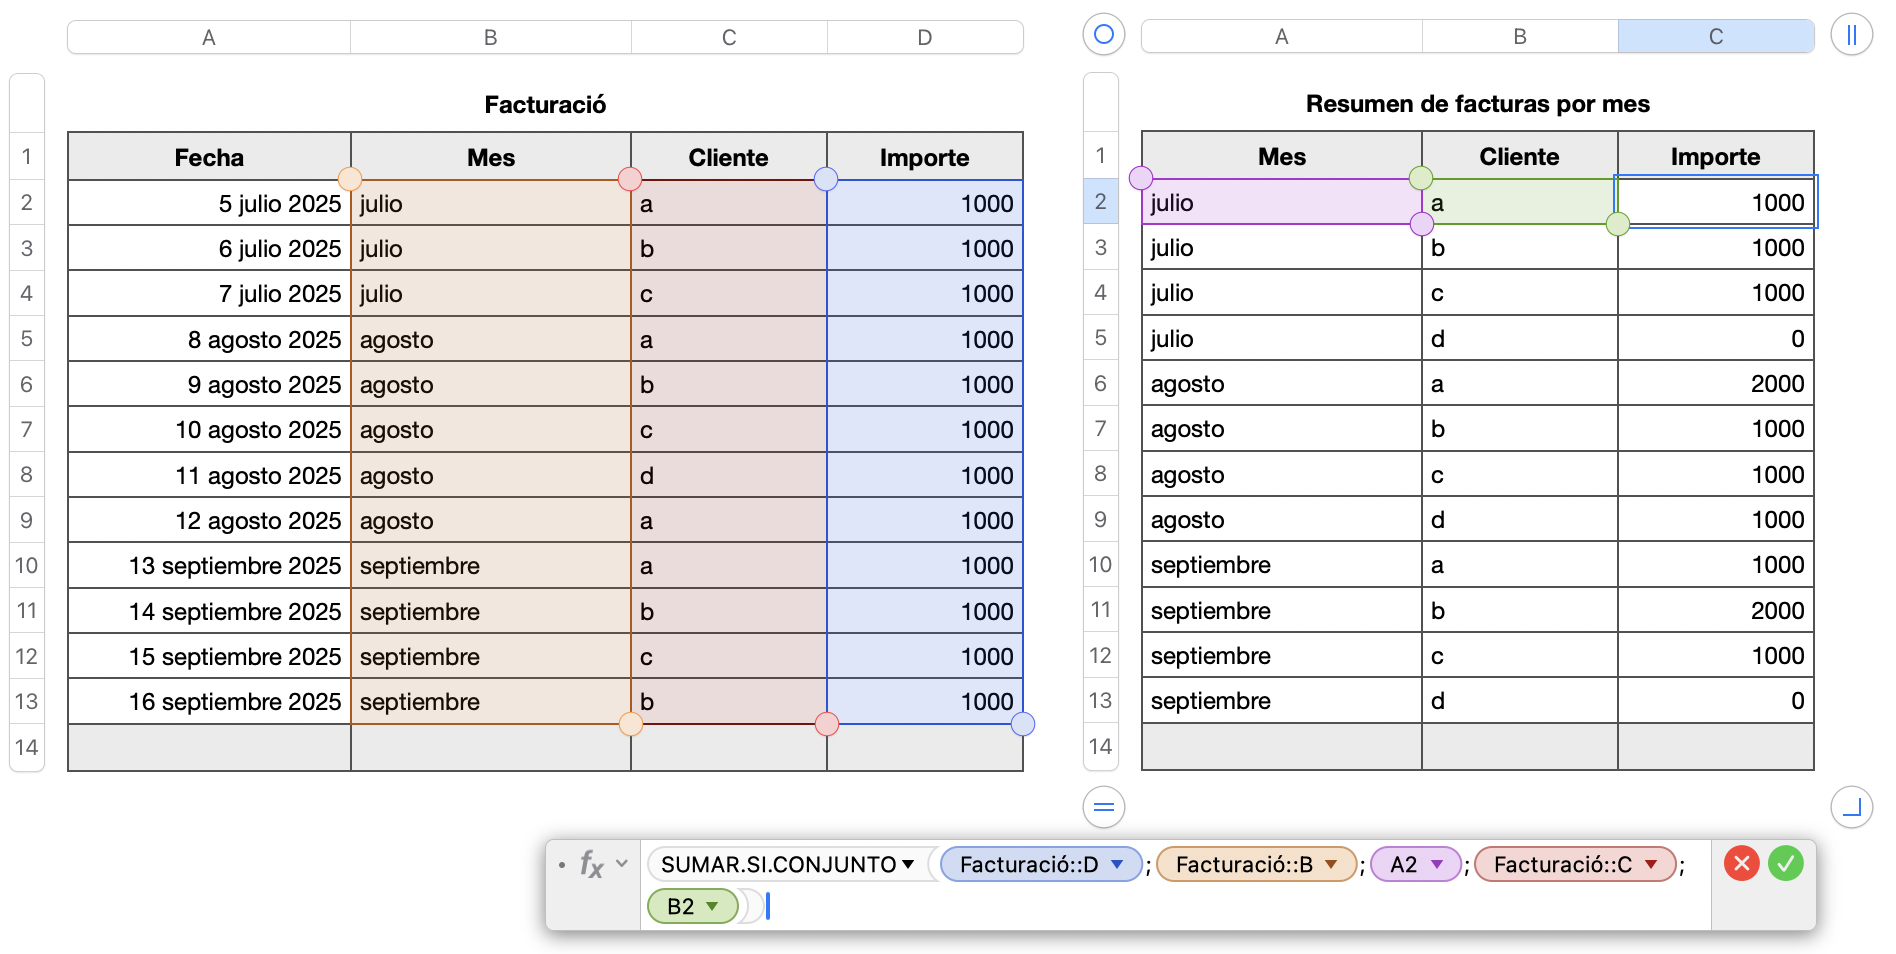The image size is (1896, 954).
Task: Open the Facturació::B reference token dropdown
Action: click(x=1331, y=864)
